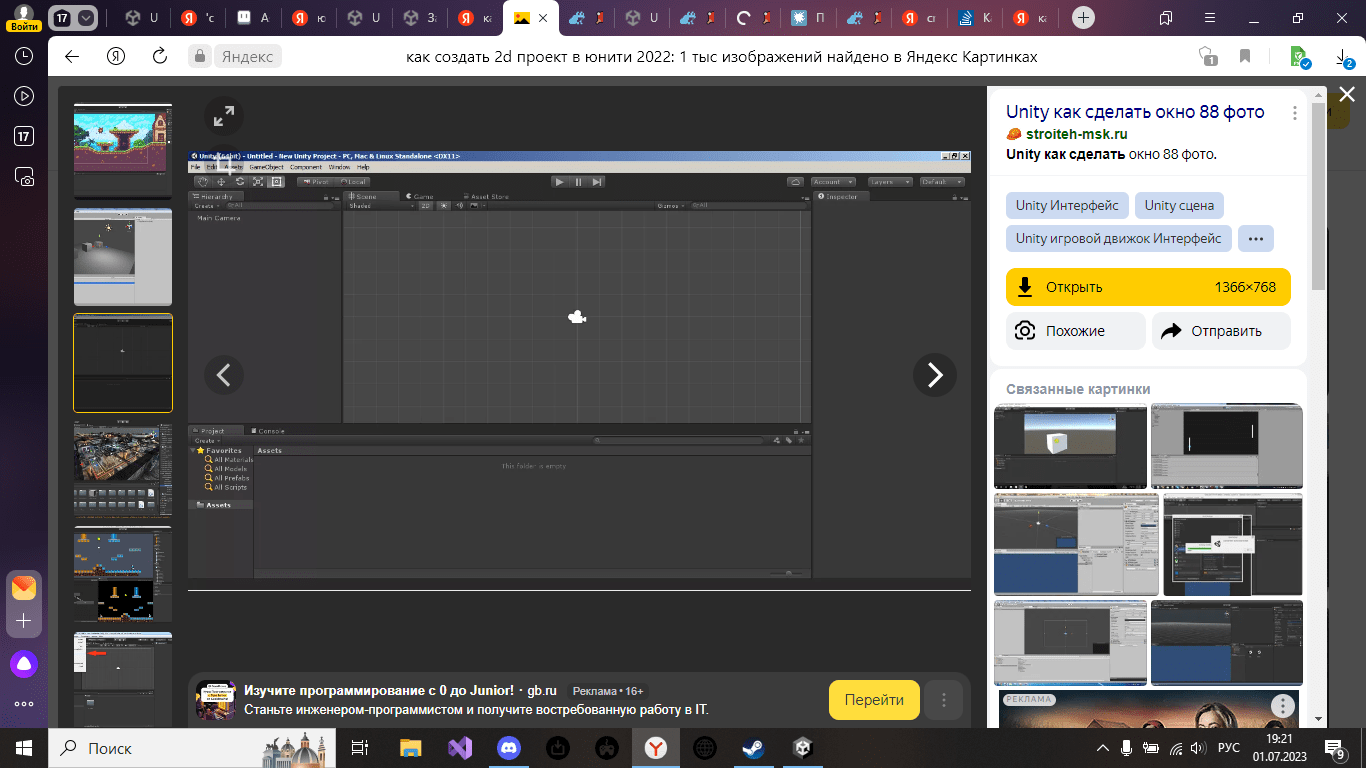The width and height of the screenshot is (1366, 768).
Task: Expand more tags with the ellipsis chip
Action: pyautogui.click(x=1256, y=239)
